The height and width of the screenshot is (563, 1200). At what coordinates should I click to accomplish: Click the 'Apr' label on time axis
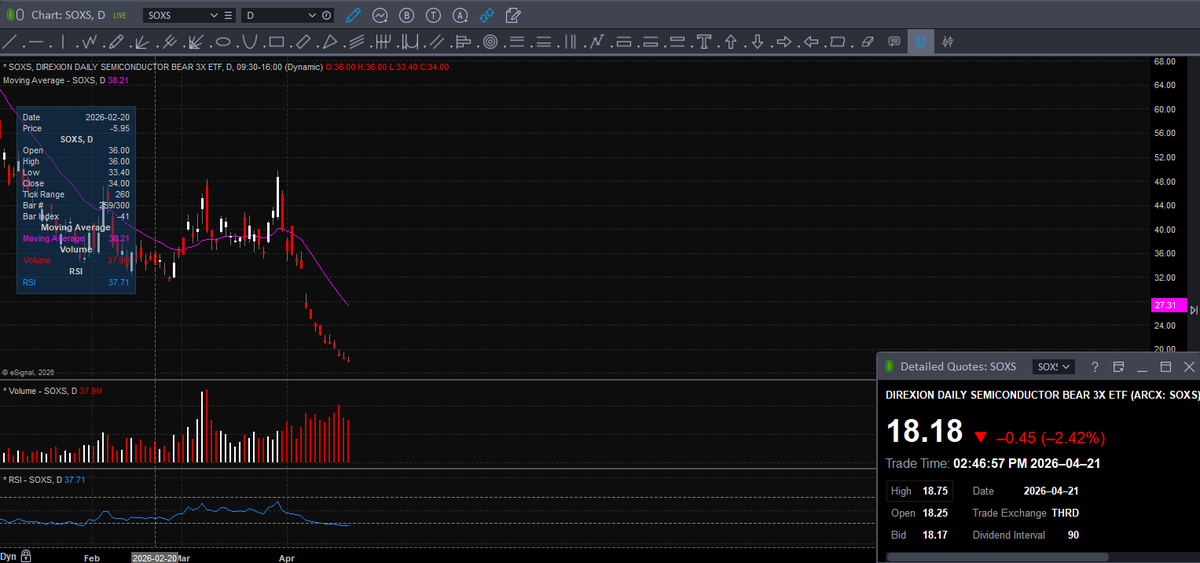point(288,557)
